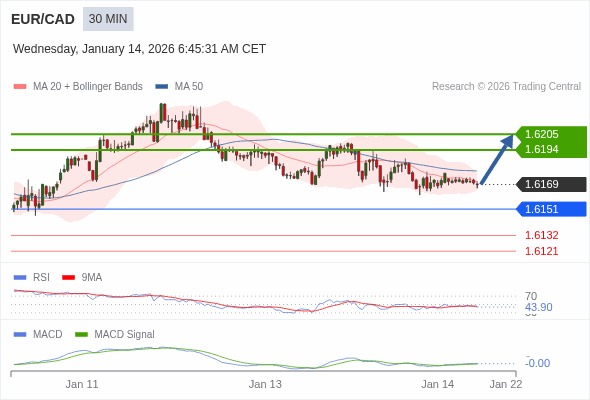590x400 pixels.
Task: Click the red 9MA legend swatch
Action: coord(68,278)
